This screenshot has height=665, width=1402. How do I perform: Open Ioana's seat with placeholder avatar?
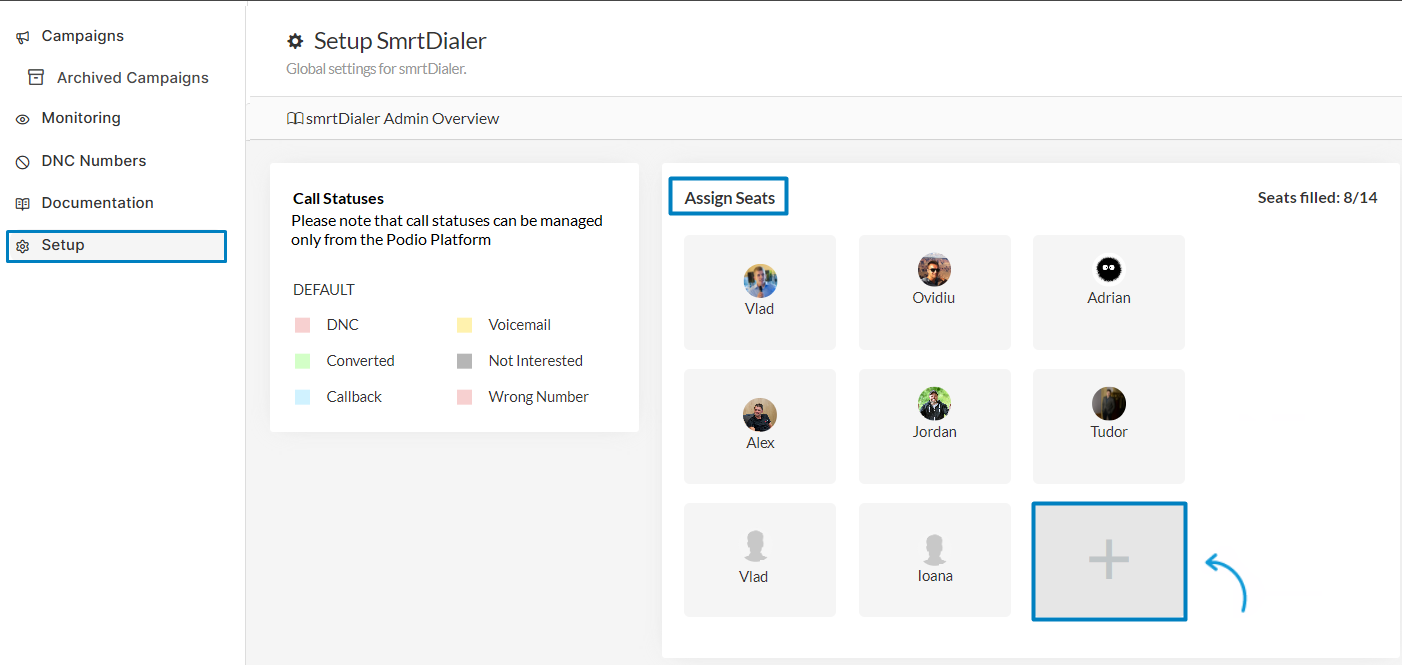(934, 560)
